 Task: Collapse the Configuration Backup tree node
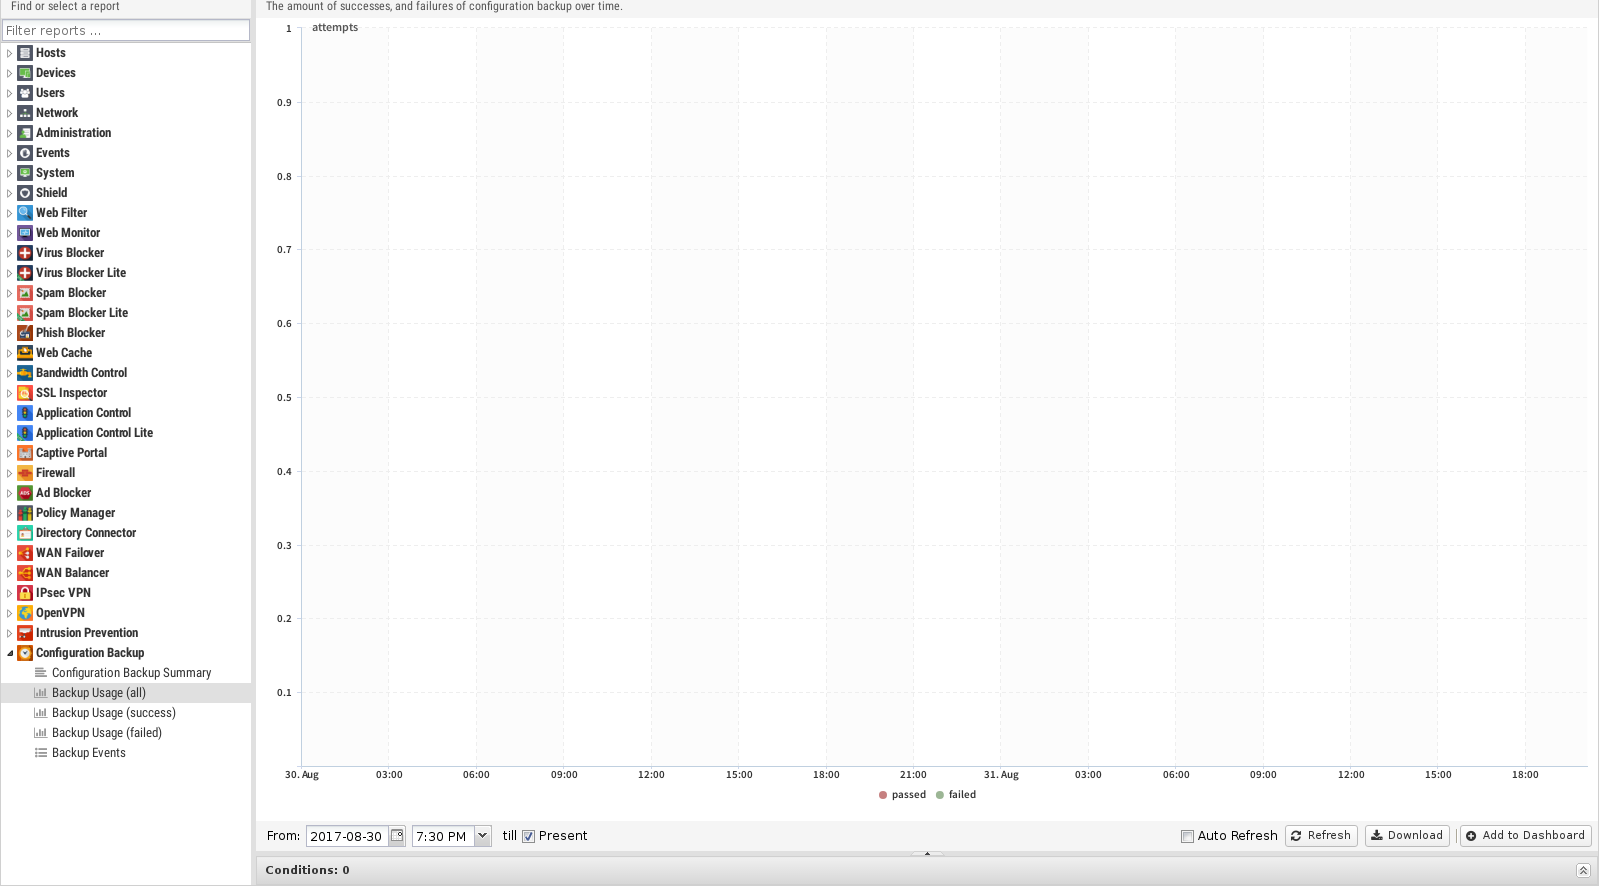pos(10,653)
